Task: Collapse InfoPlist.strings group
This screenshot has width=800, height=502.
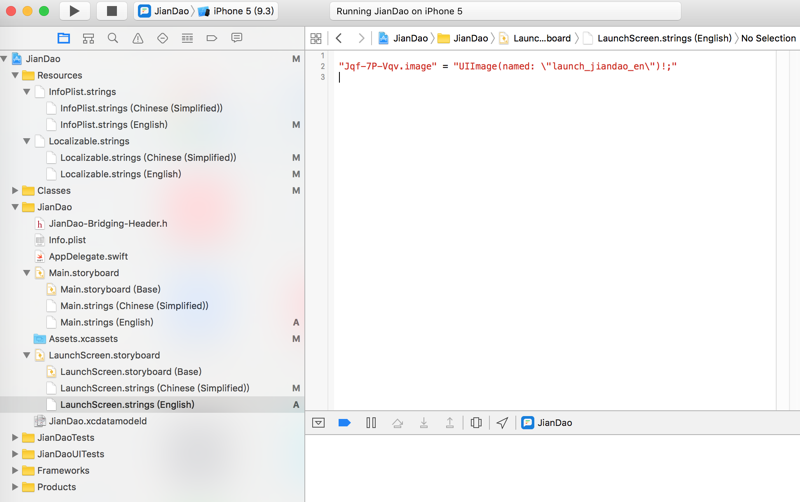Action: tap(27, 92)
